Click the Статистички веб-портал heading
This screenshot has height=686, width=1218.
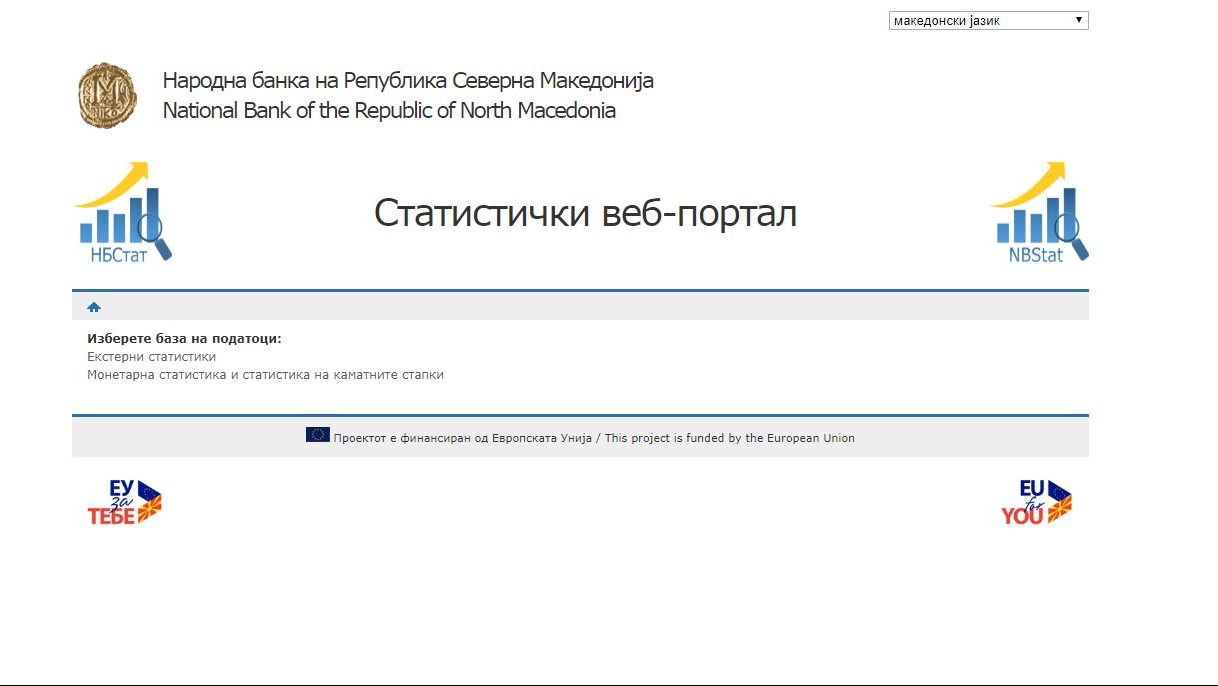(x=585, y=213)
